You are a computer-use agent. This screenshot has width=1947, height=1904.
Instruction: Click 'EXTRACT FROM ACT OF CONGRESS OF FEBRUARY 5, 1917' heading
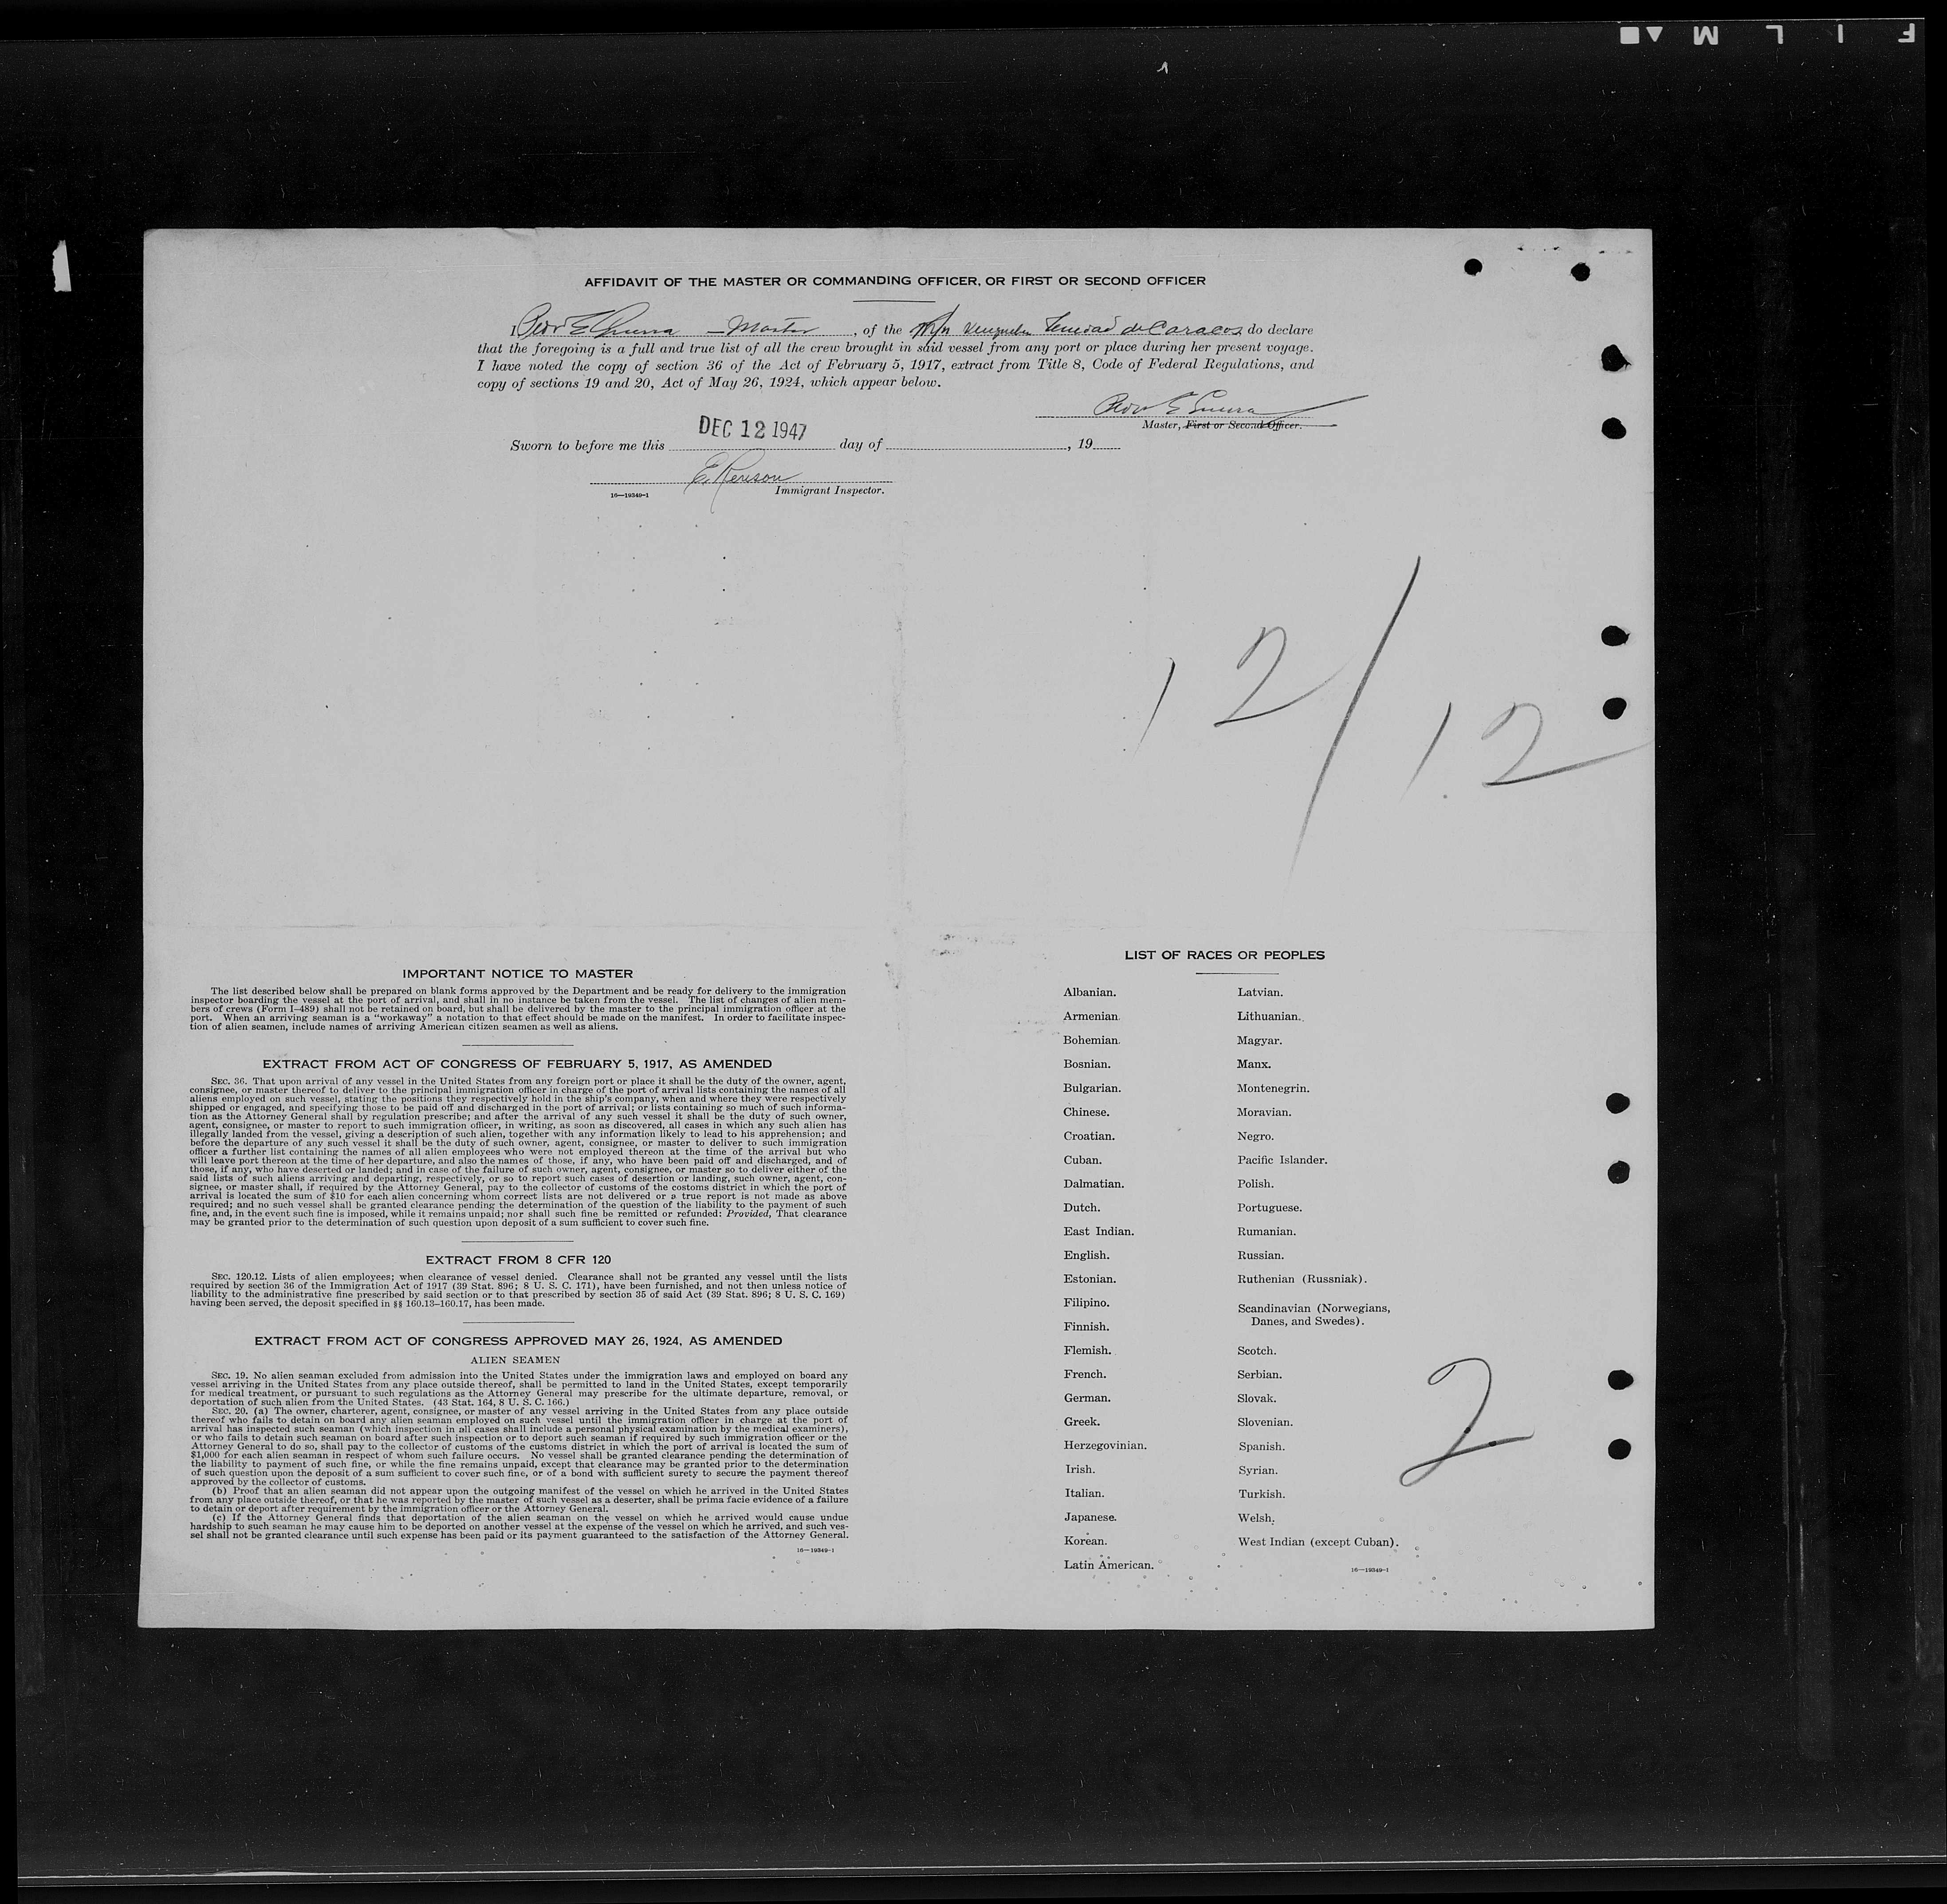517,1064
